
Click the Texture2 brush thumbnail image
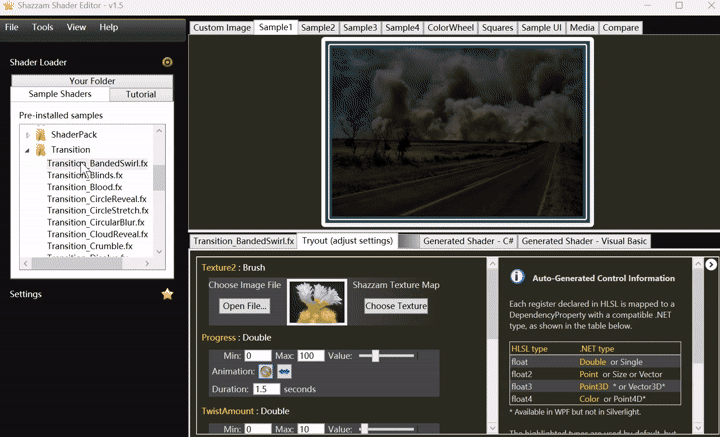click(317, 302)
